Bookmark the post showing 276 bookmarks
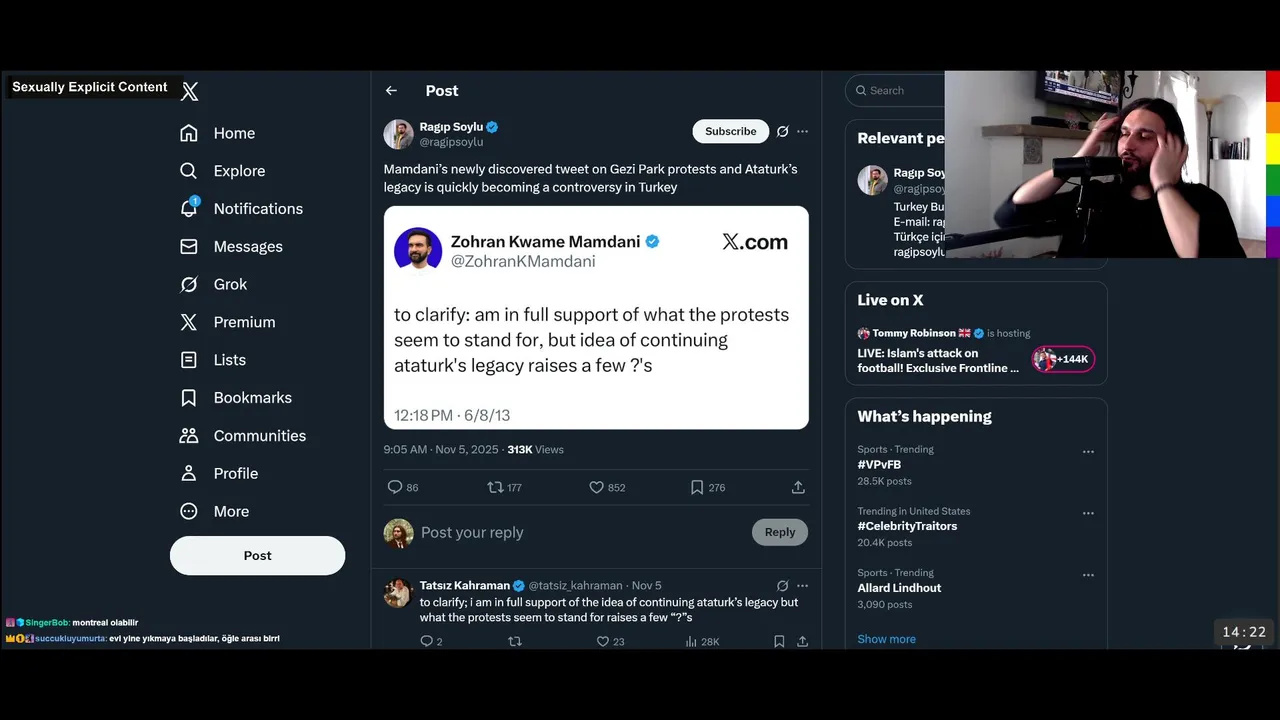The height and width of the screenshot is (720, 1280). 697,487
